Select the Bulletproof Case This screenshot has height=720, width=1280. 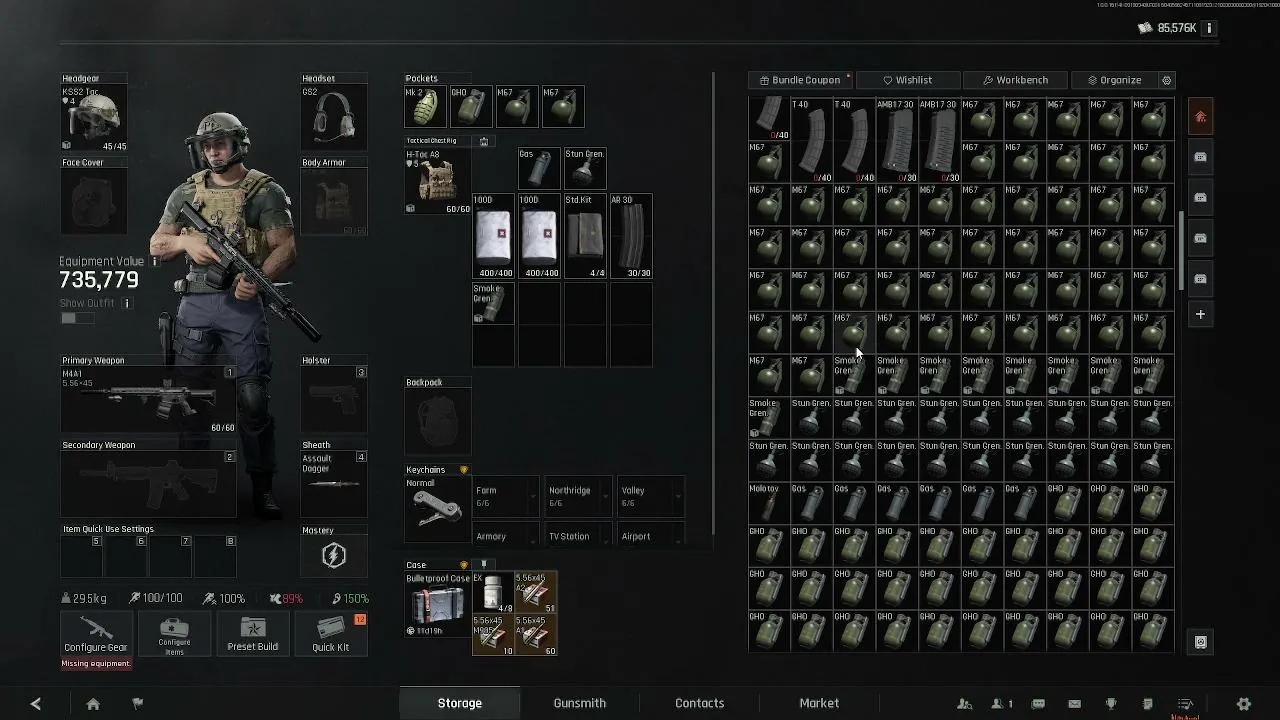tap(437, 605)
